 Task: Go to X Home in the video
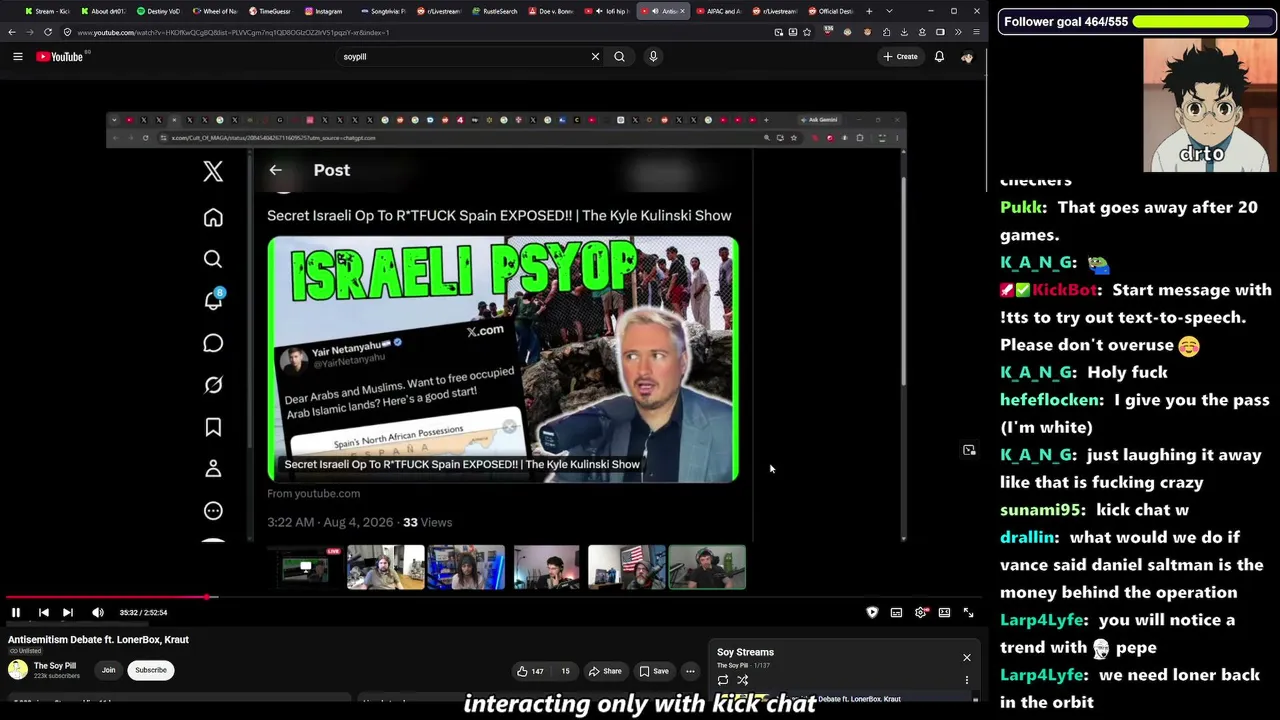(213, 218)
